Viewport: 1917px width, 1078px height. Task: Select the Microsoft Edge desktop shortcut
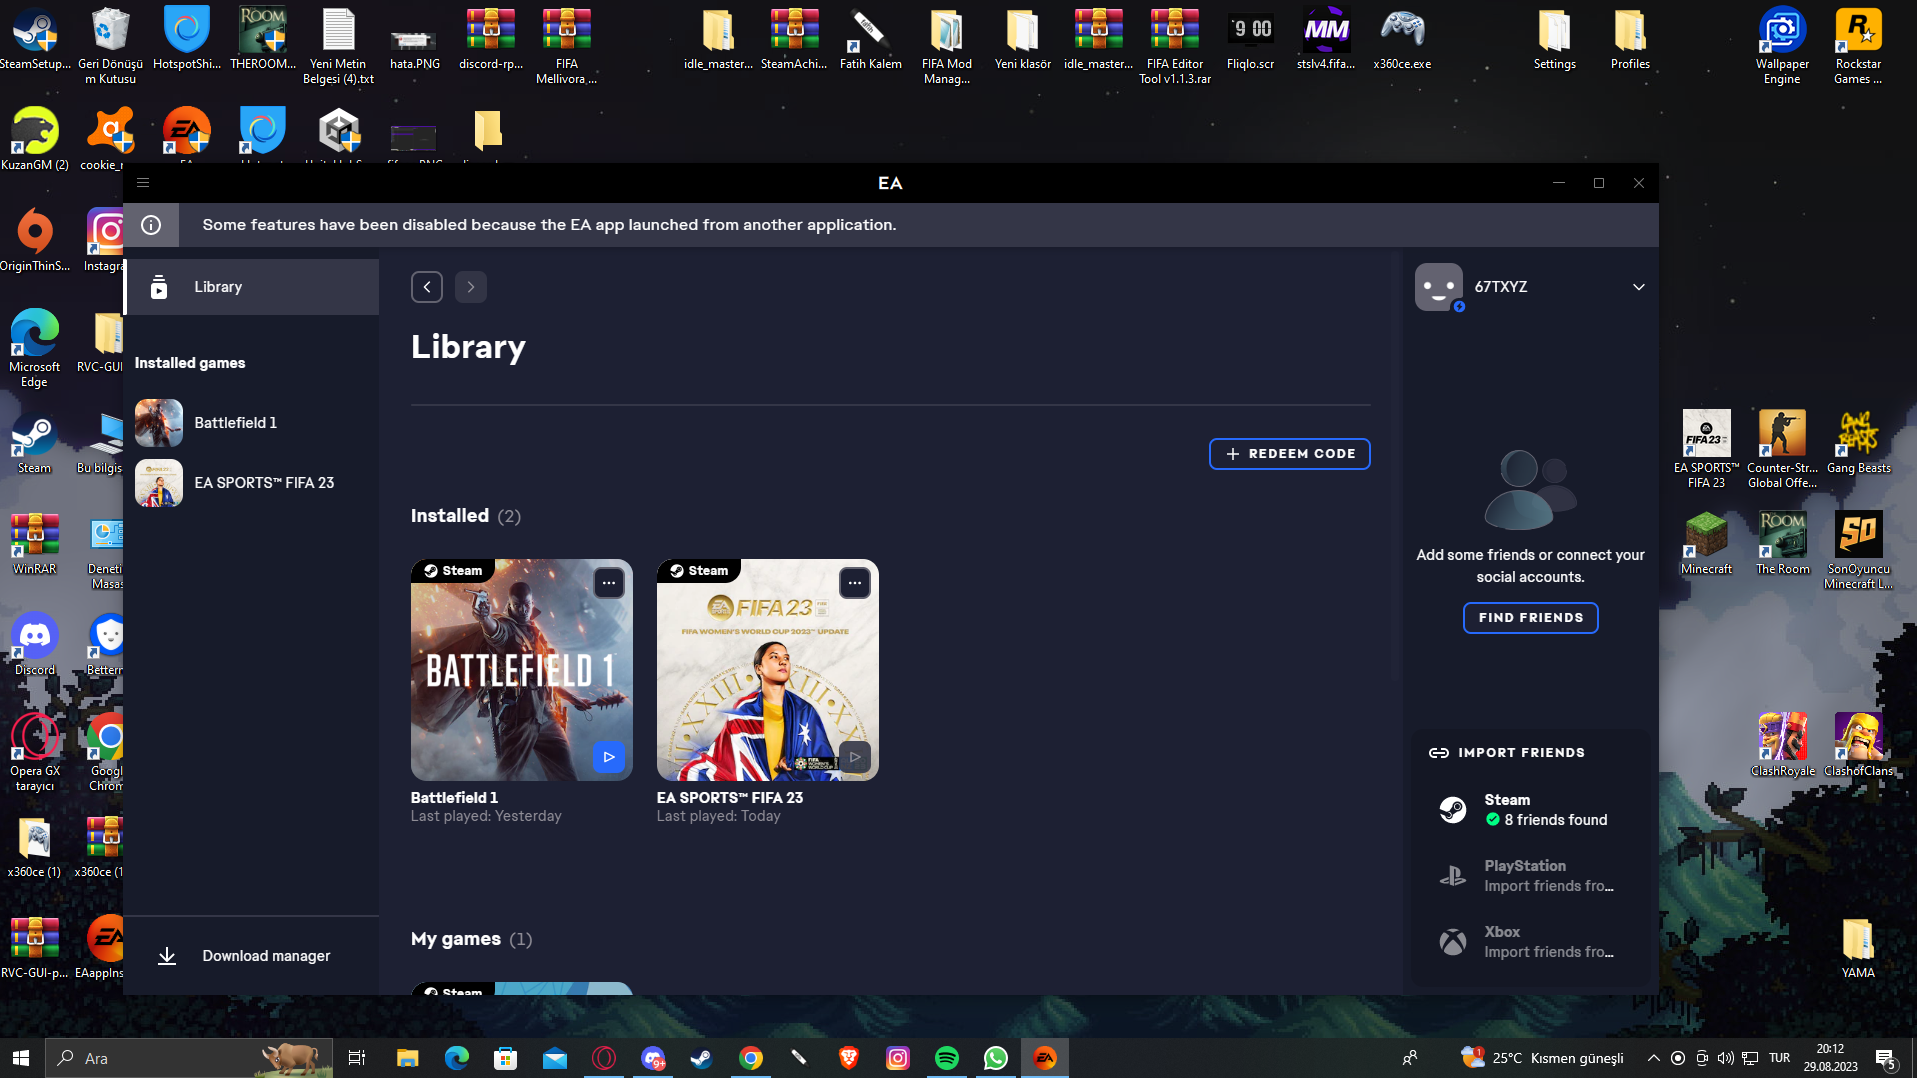coord(35,348)
